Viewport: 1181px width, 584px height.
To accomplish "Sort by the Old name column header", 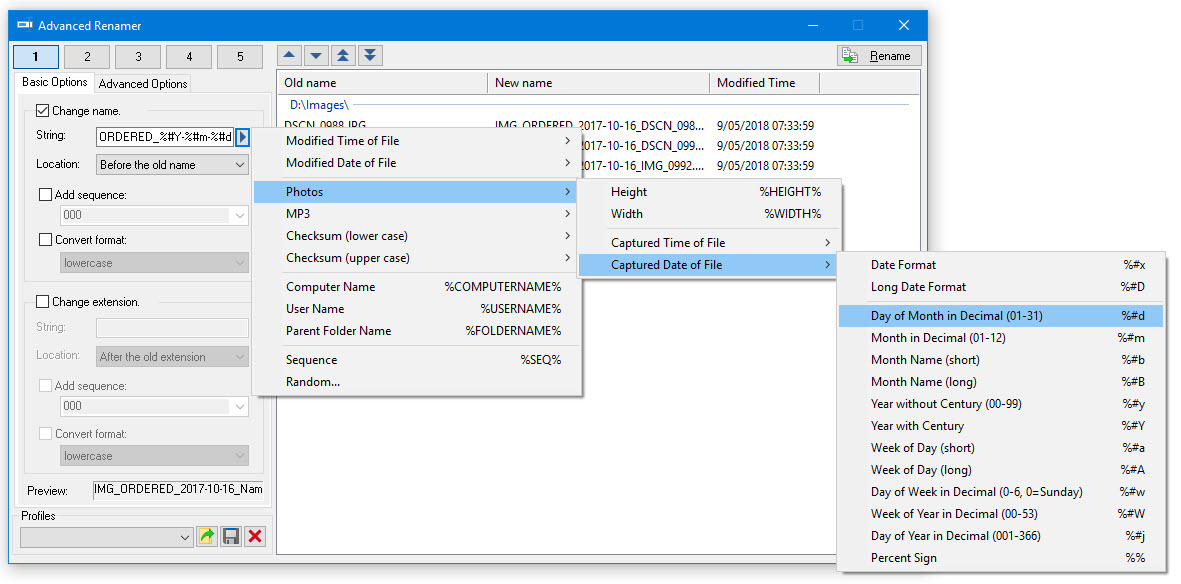I will tap(383, 83).
